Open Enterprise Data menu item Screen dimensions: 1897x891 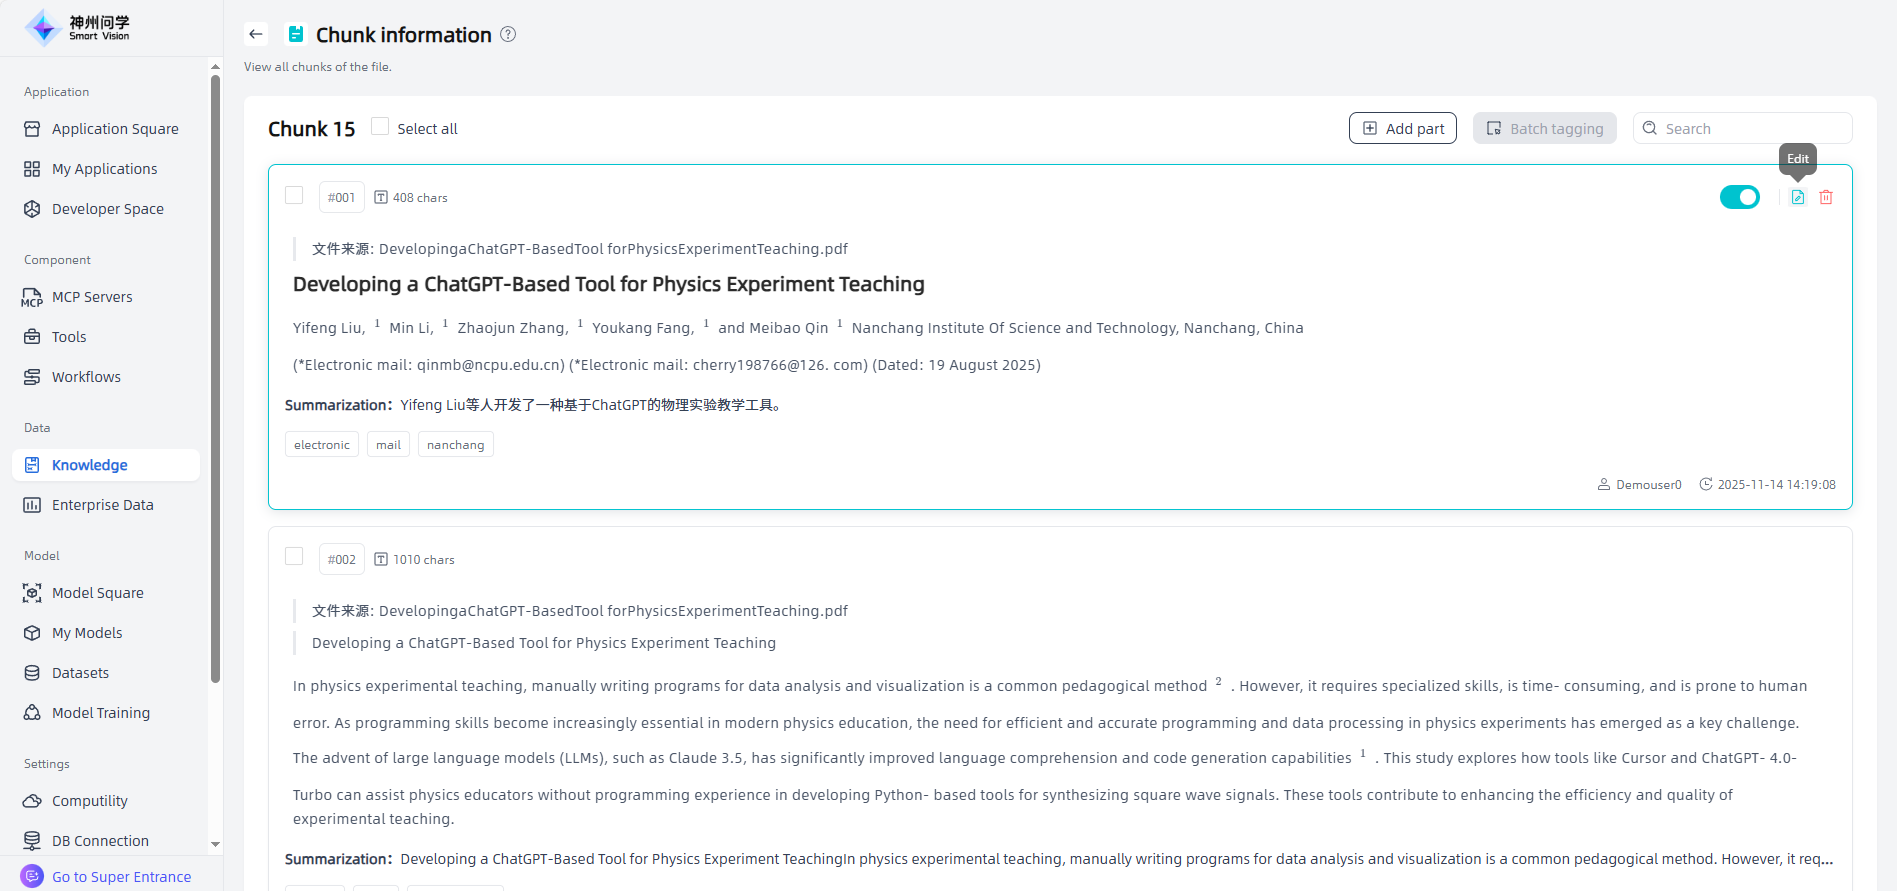[102, 505]
